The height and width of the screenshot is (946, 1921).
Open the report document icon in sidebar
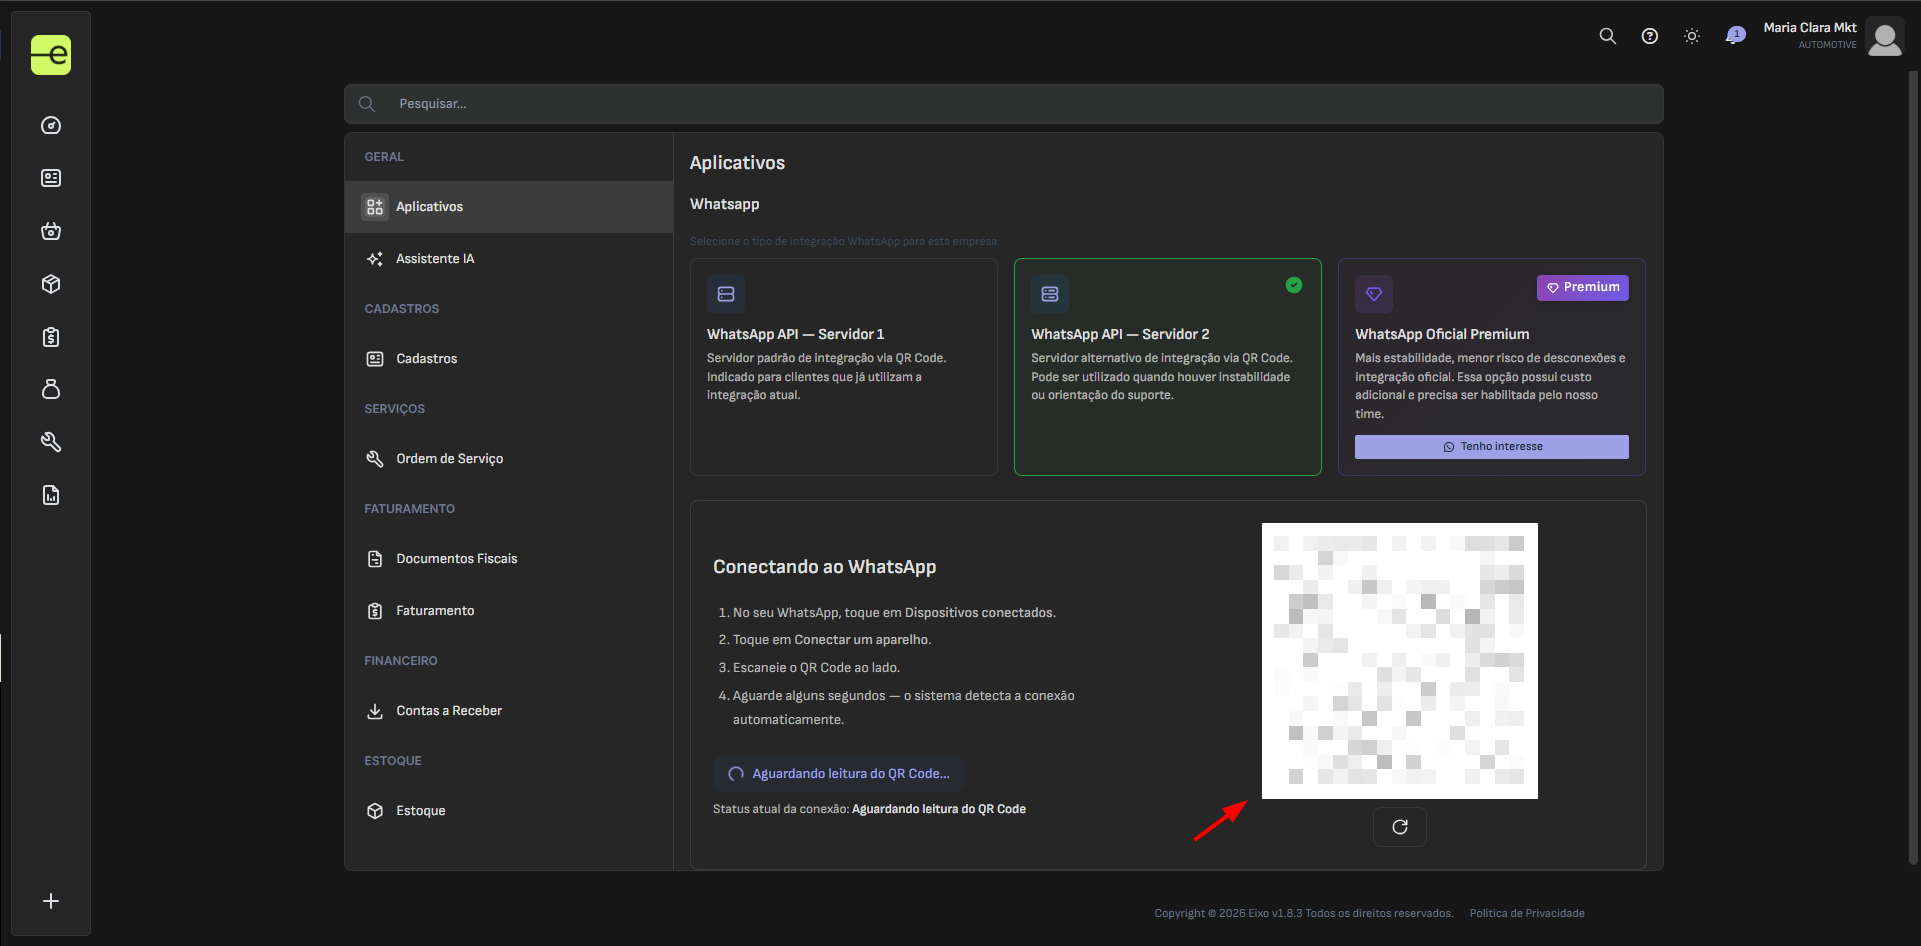coord(51,495)
